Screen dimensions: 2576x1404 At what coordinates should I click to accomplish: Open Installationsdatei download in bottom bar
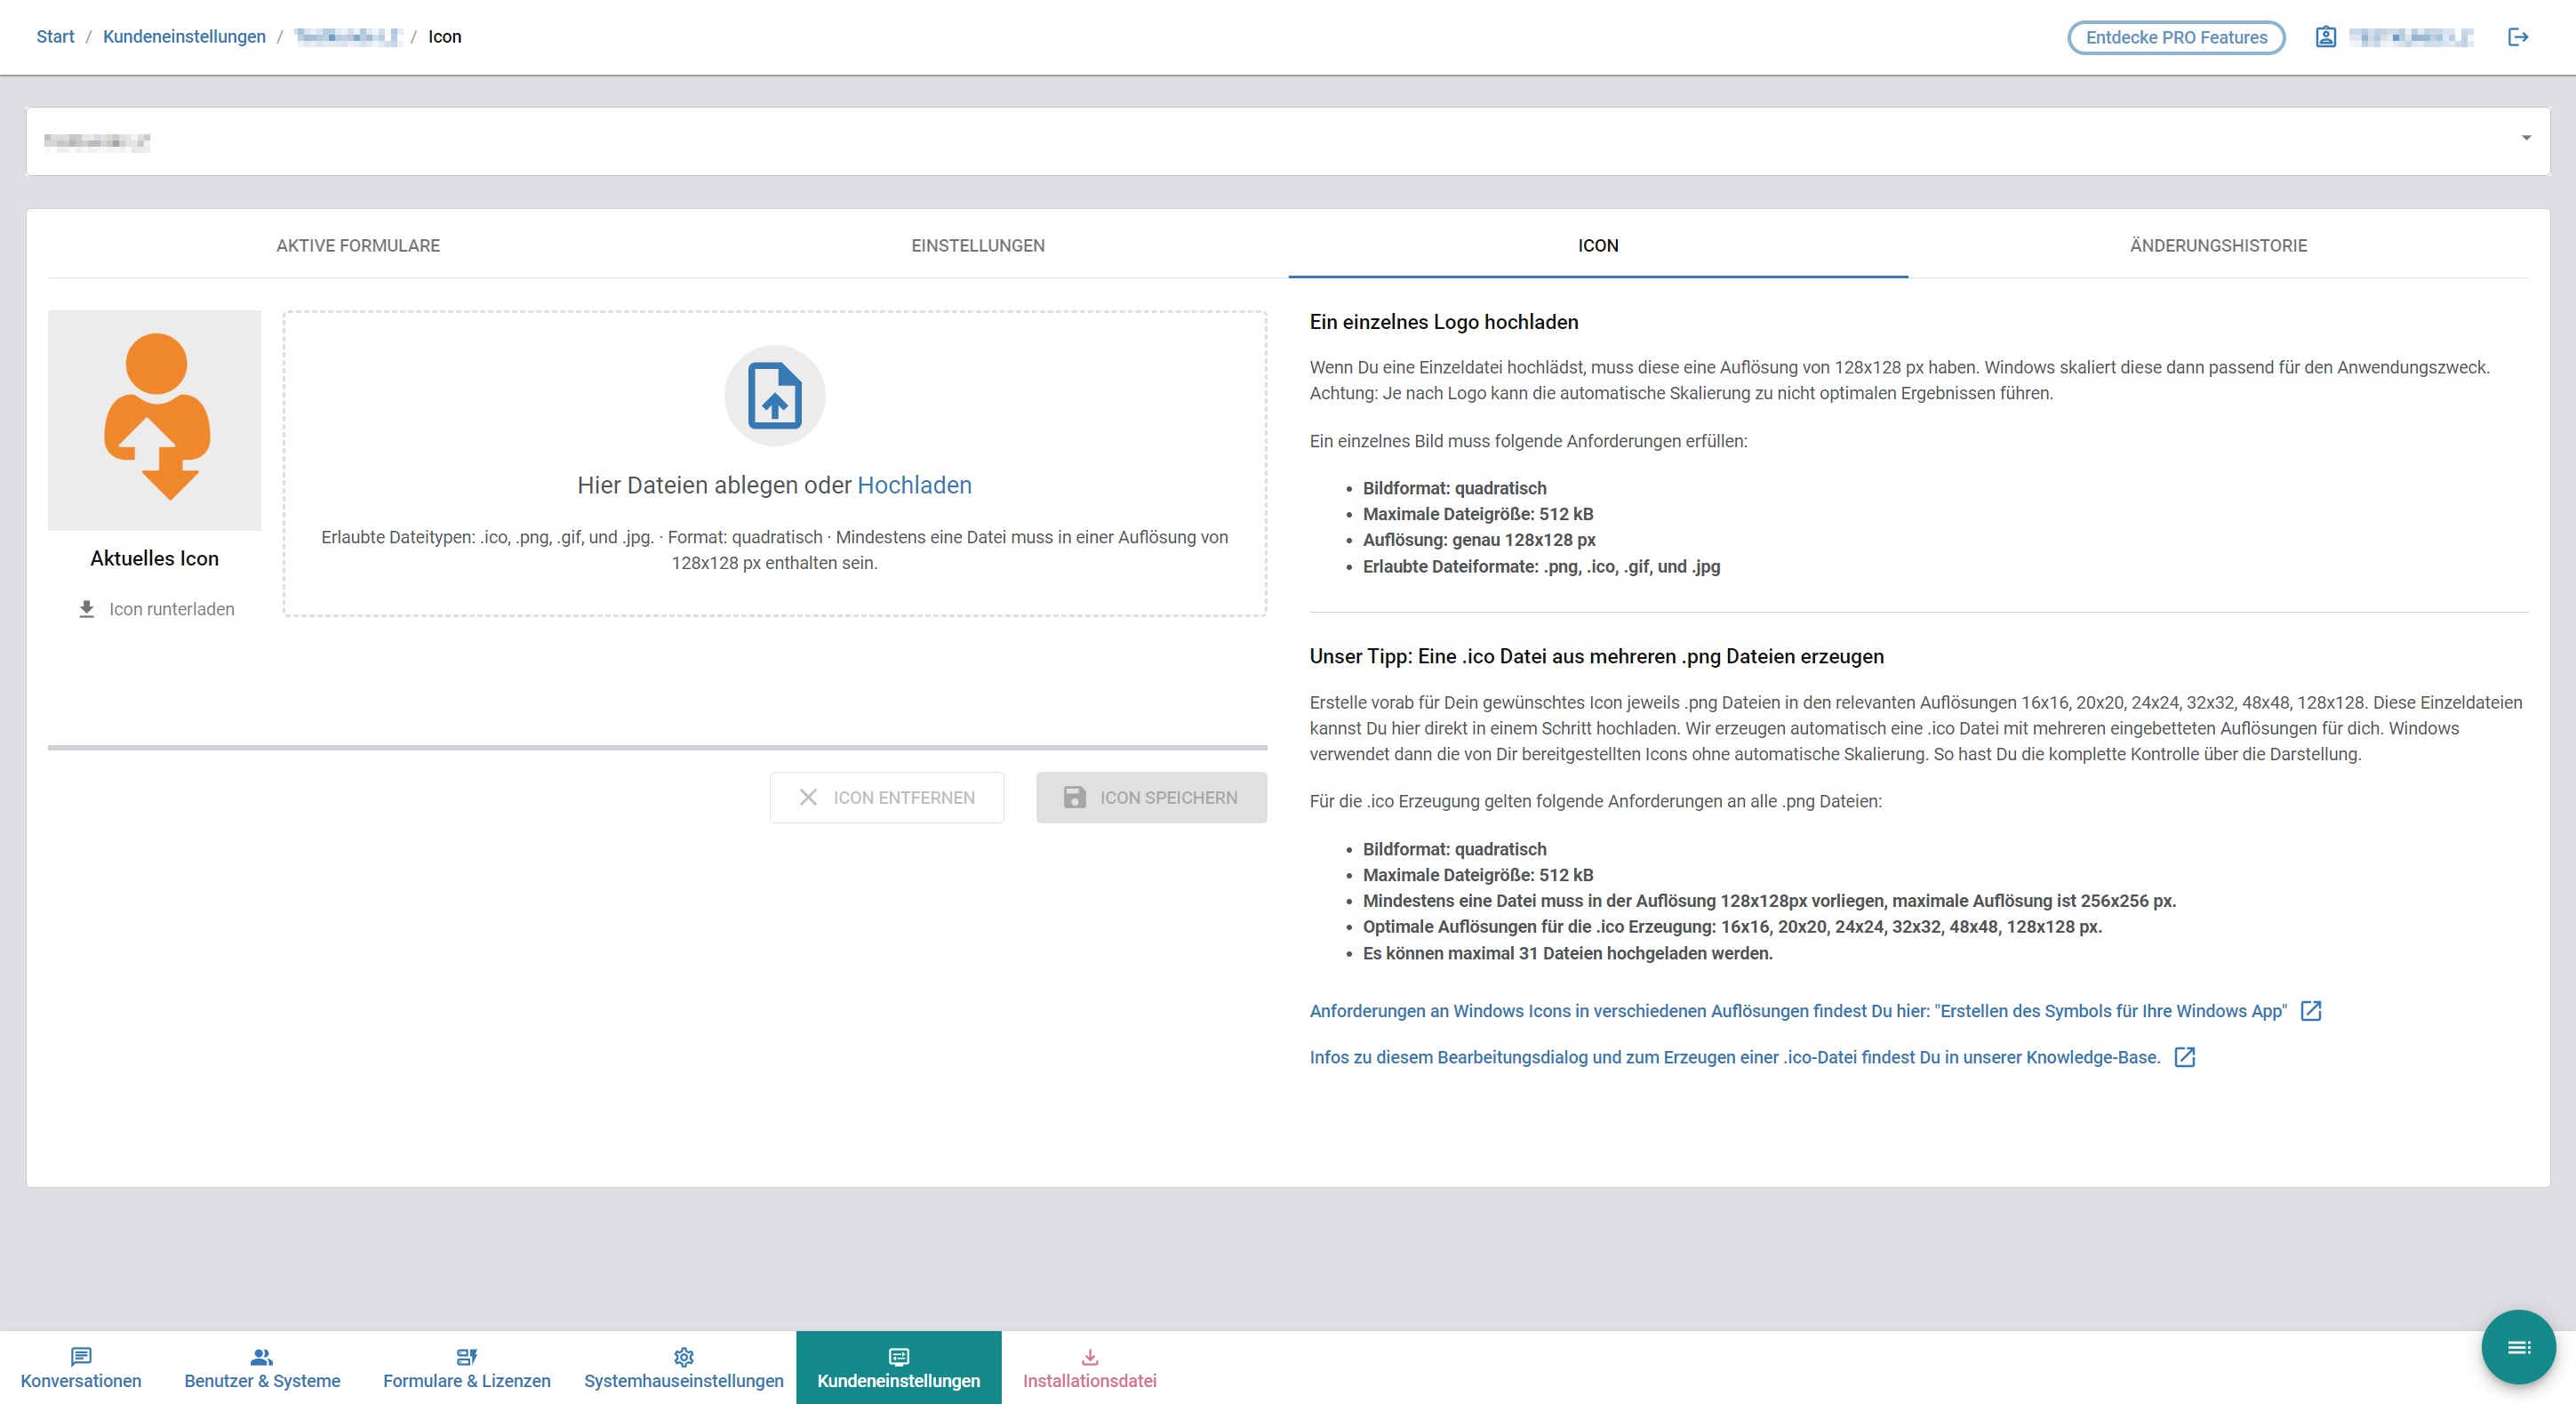[1089, 1367]
